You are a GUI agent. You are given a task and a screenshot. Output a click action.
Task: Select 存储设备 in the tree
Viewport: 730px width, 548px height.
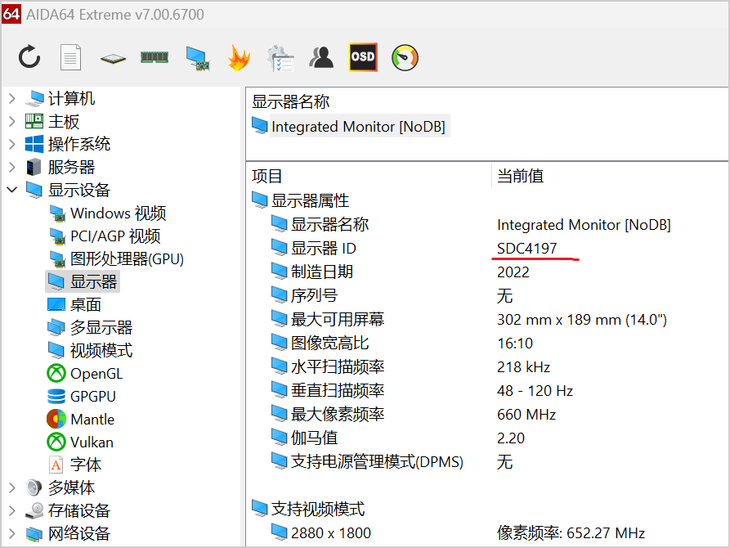click(x=79, y=511)
